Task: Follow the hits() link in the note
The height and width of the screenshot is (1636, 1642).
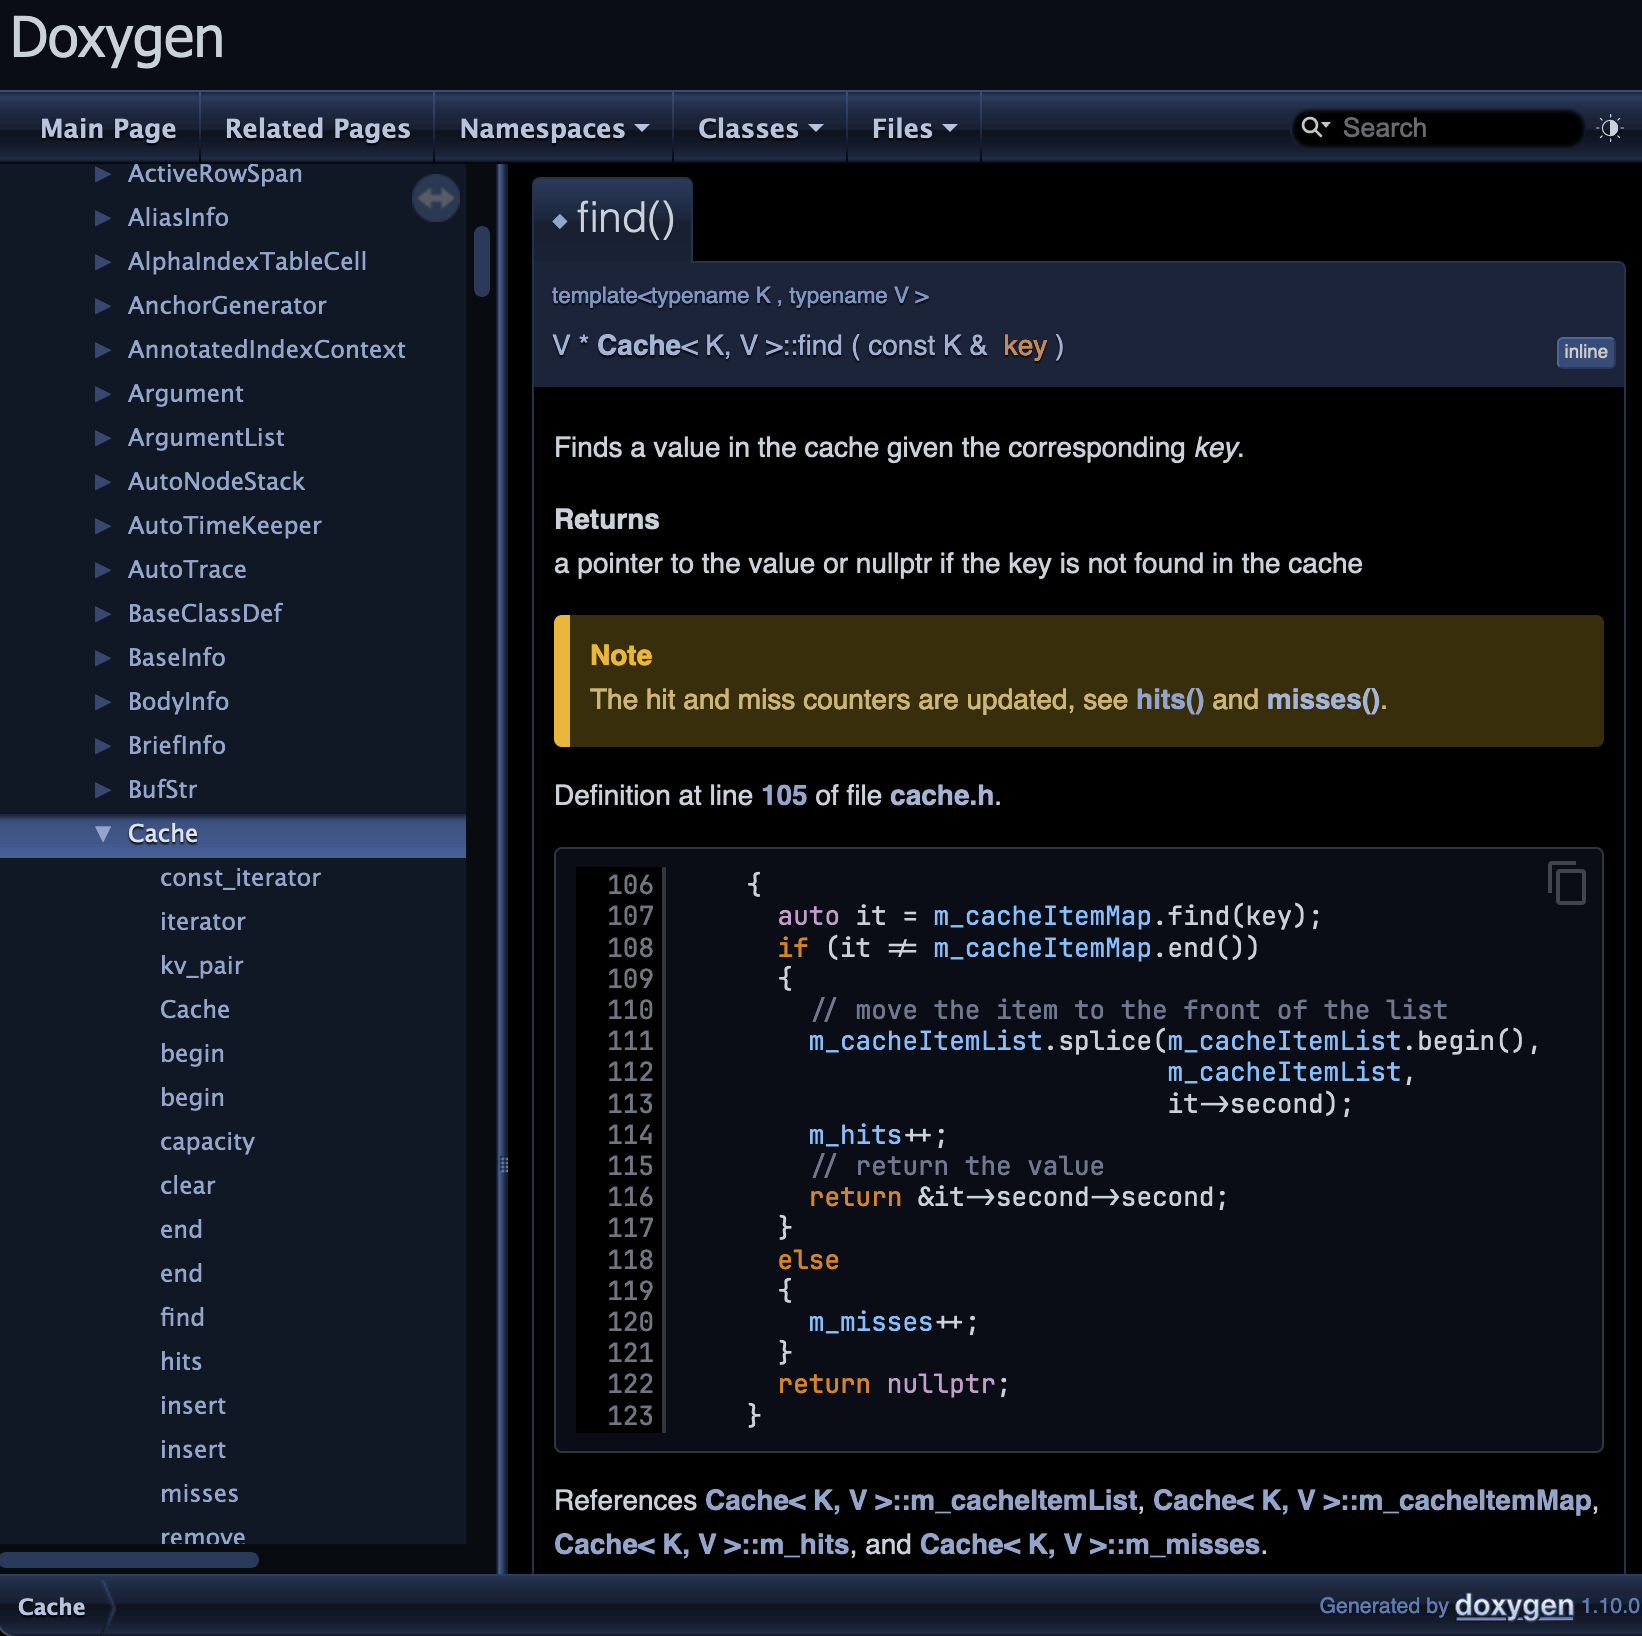Action: click(x=1170, y=700)
